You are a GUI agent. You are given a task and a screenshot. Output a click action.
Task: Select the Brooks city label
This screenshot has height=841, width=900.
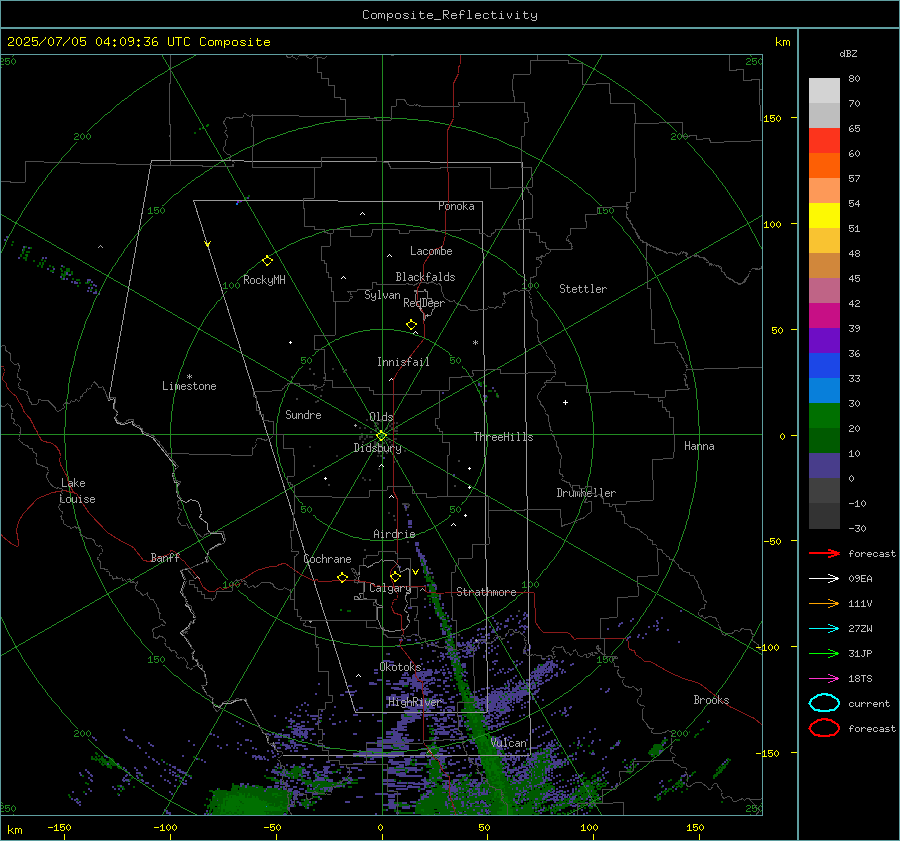(x=711, y=700)
